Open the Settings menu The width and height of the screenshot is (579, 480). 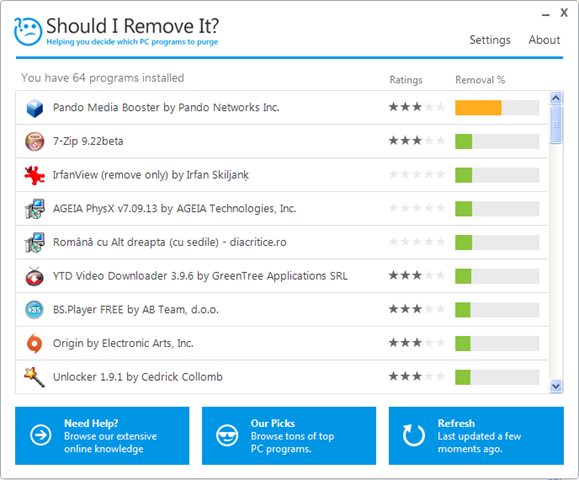pyautogui.click(x=490, y=40)
